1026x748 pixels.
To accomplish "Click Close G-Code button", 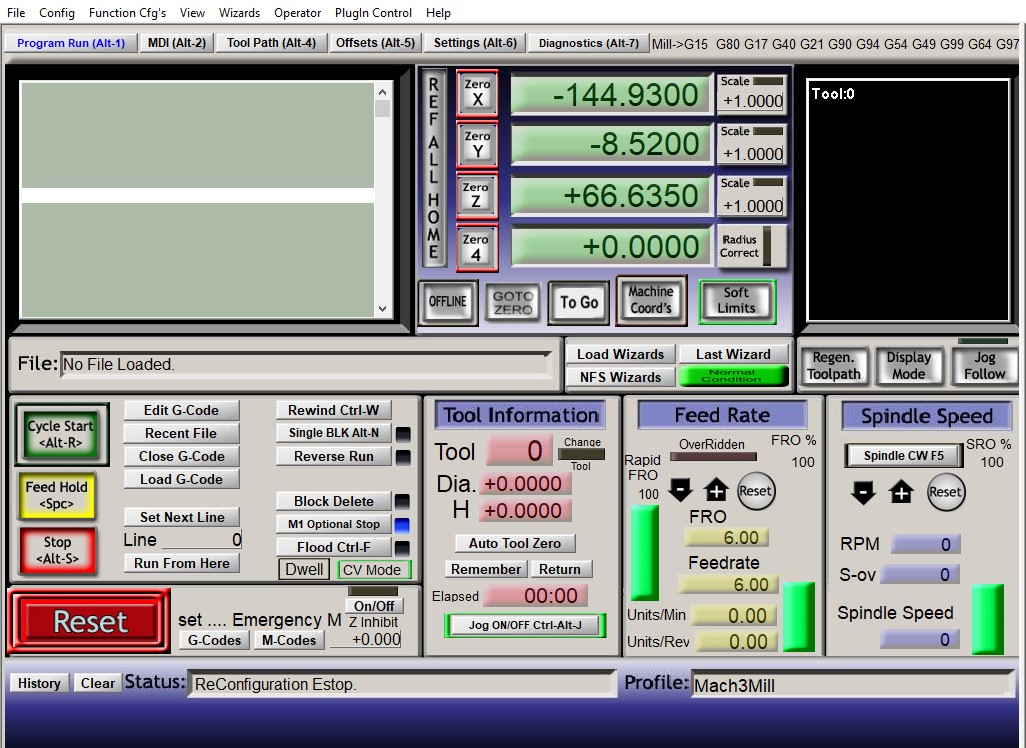I will click(181, 456).
